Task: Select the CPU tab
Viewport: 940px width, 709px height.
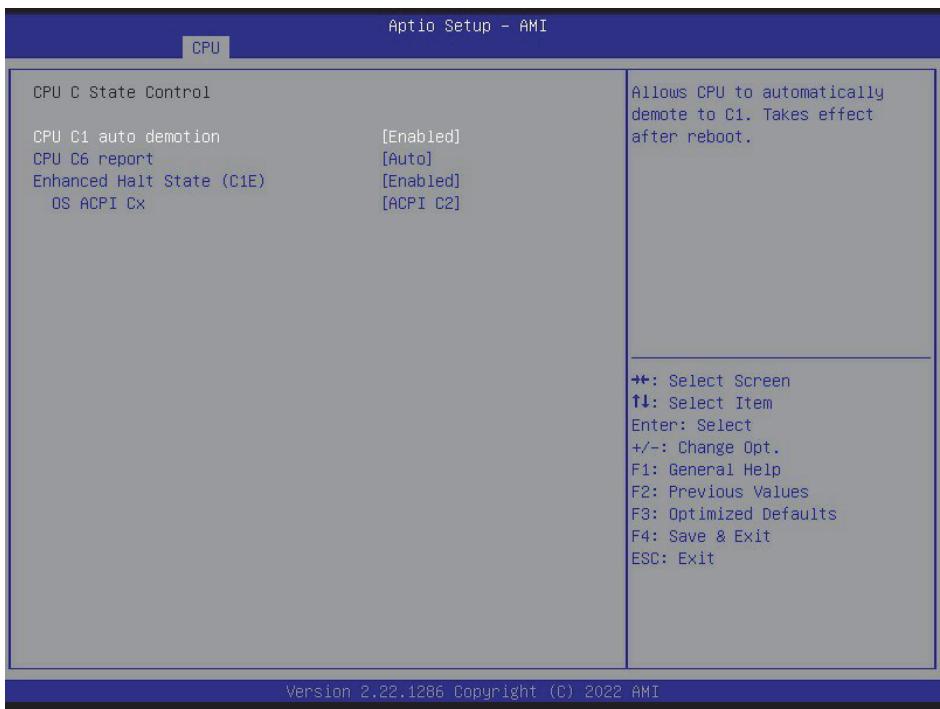Action: tap(206, 48)
